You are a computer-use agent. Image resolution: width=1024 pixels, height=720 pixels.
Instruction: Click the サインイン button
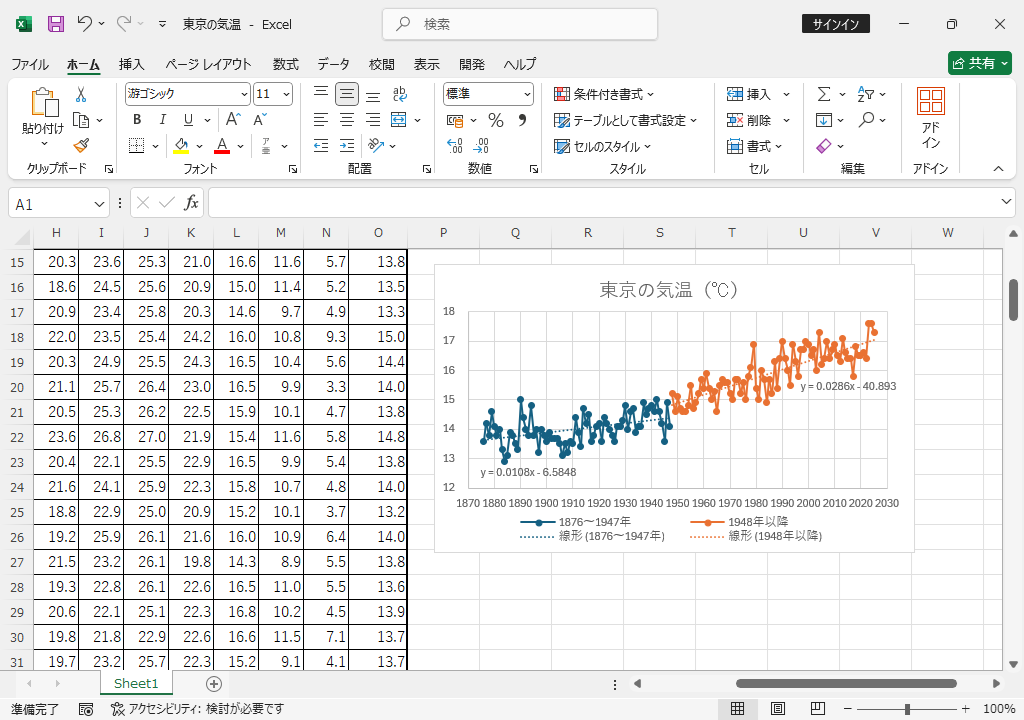pyautogui.click(x=836, y=24)
